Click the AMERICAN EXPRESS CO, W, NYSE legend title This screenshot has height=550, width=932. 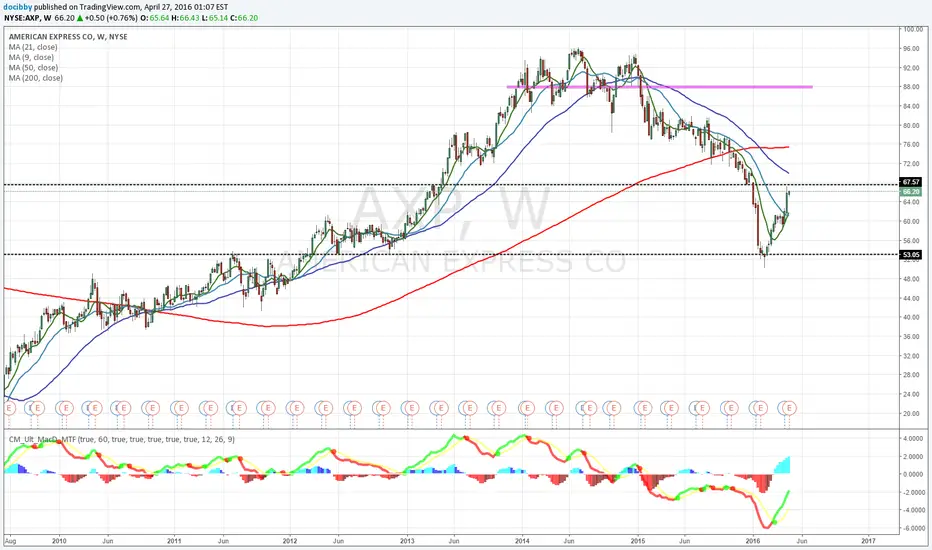pyautogui.click(x=68, y=37)
